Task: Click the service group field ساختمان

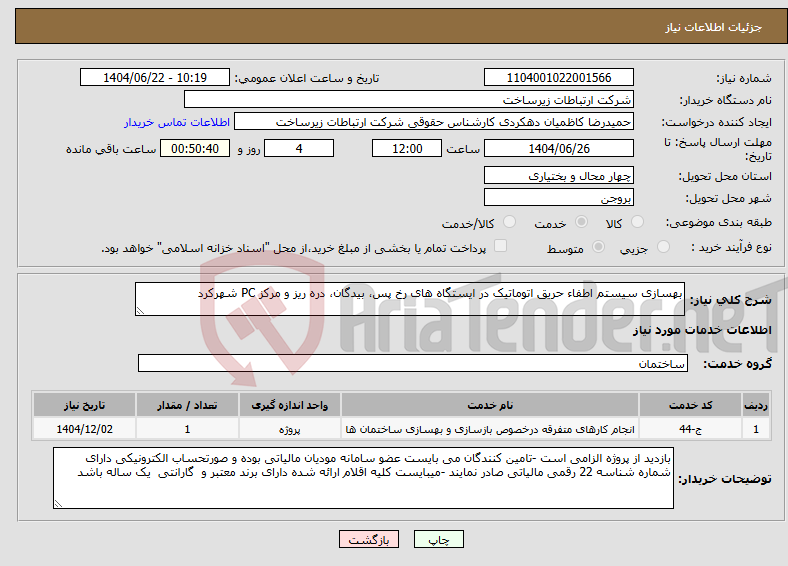Action: point(413,363)
